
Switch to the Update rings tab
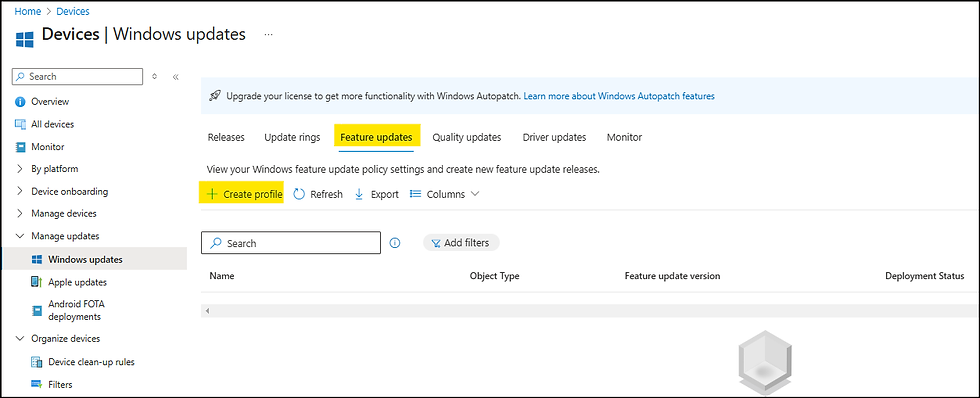[x=292, y=137]
